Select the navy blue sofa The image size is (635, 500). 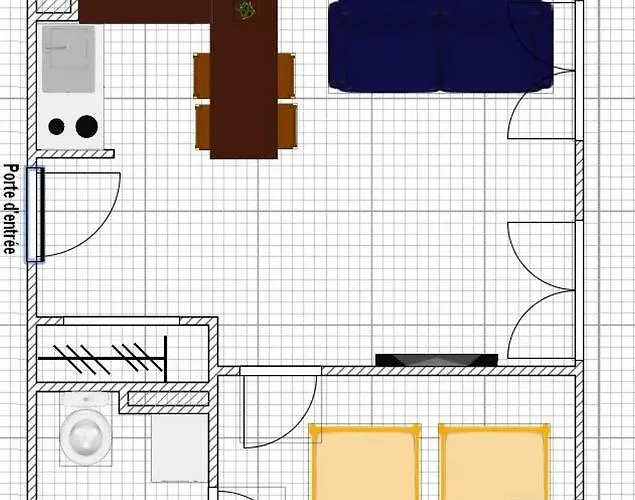pyautogui.click(x=441, y=47)
